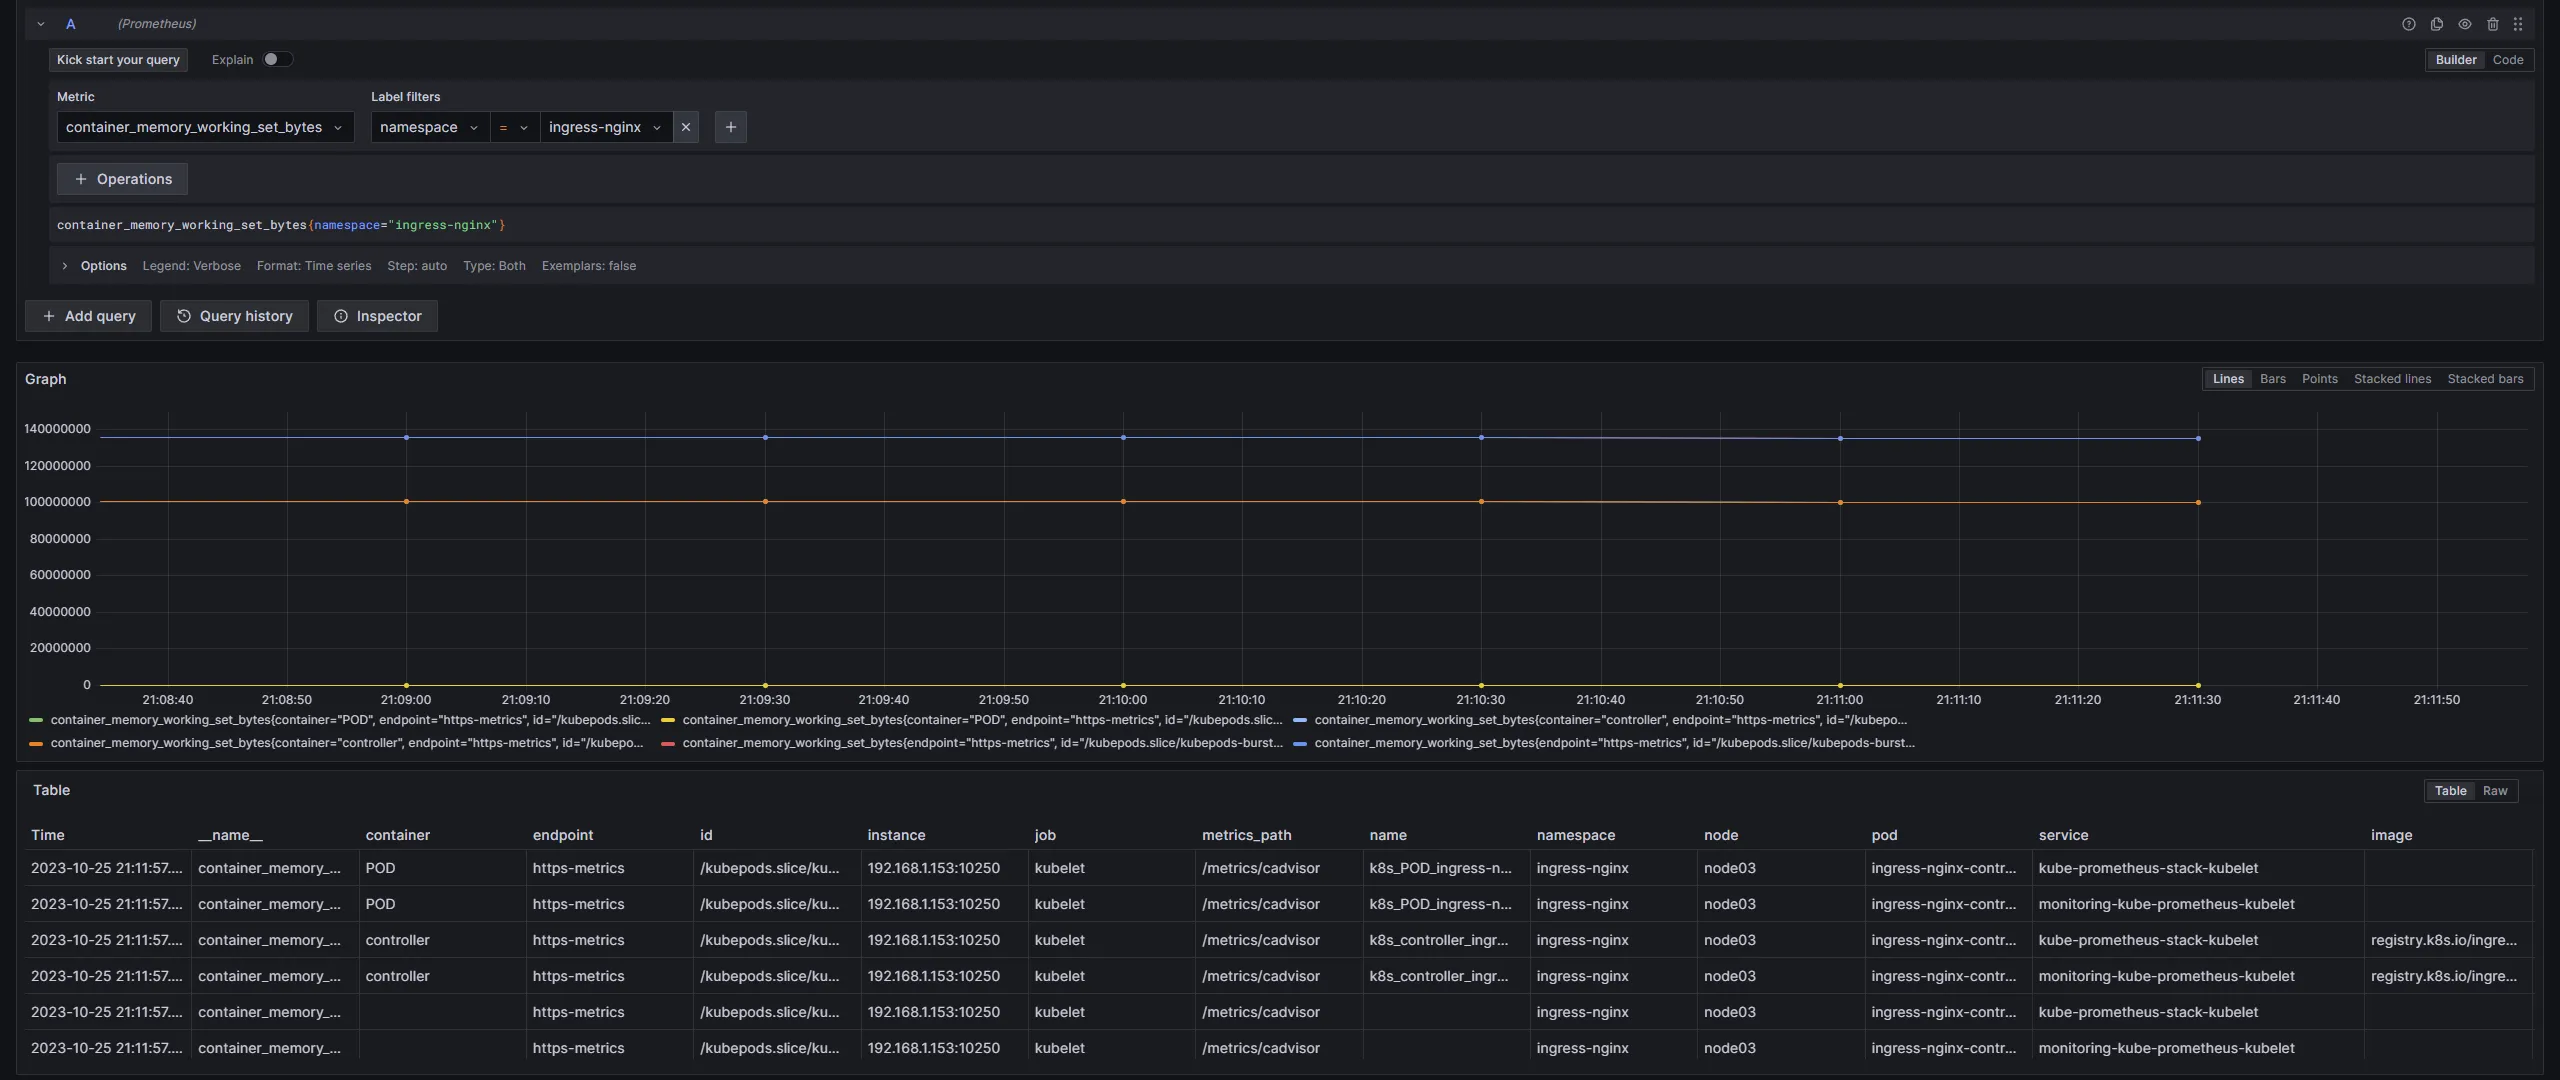Remove the namespace label filter (X)
The image size is (2560, 1080).
(685, 127)
